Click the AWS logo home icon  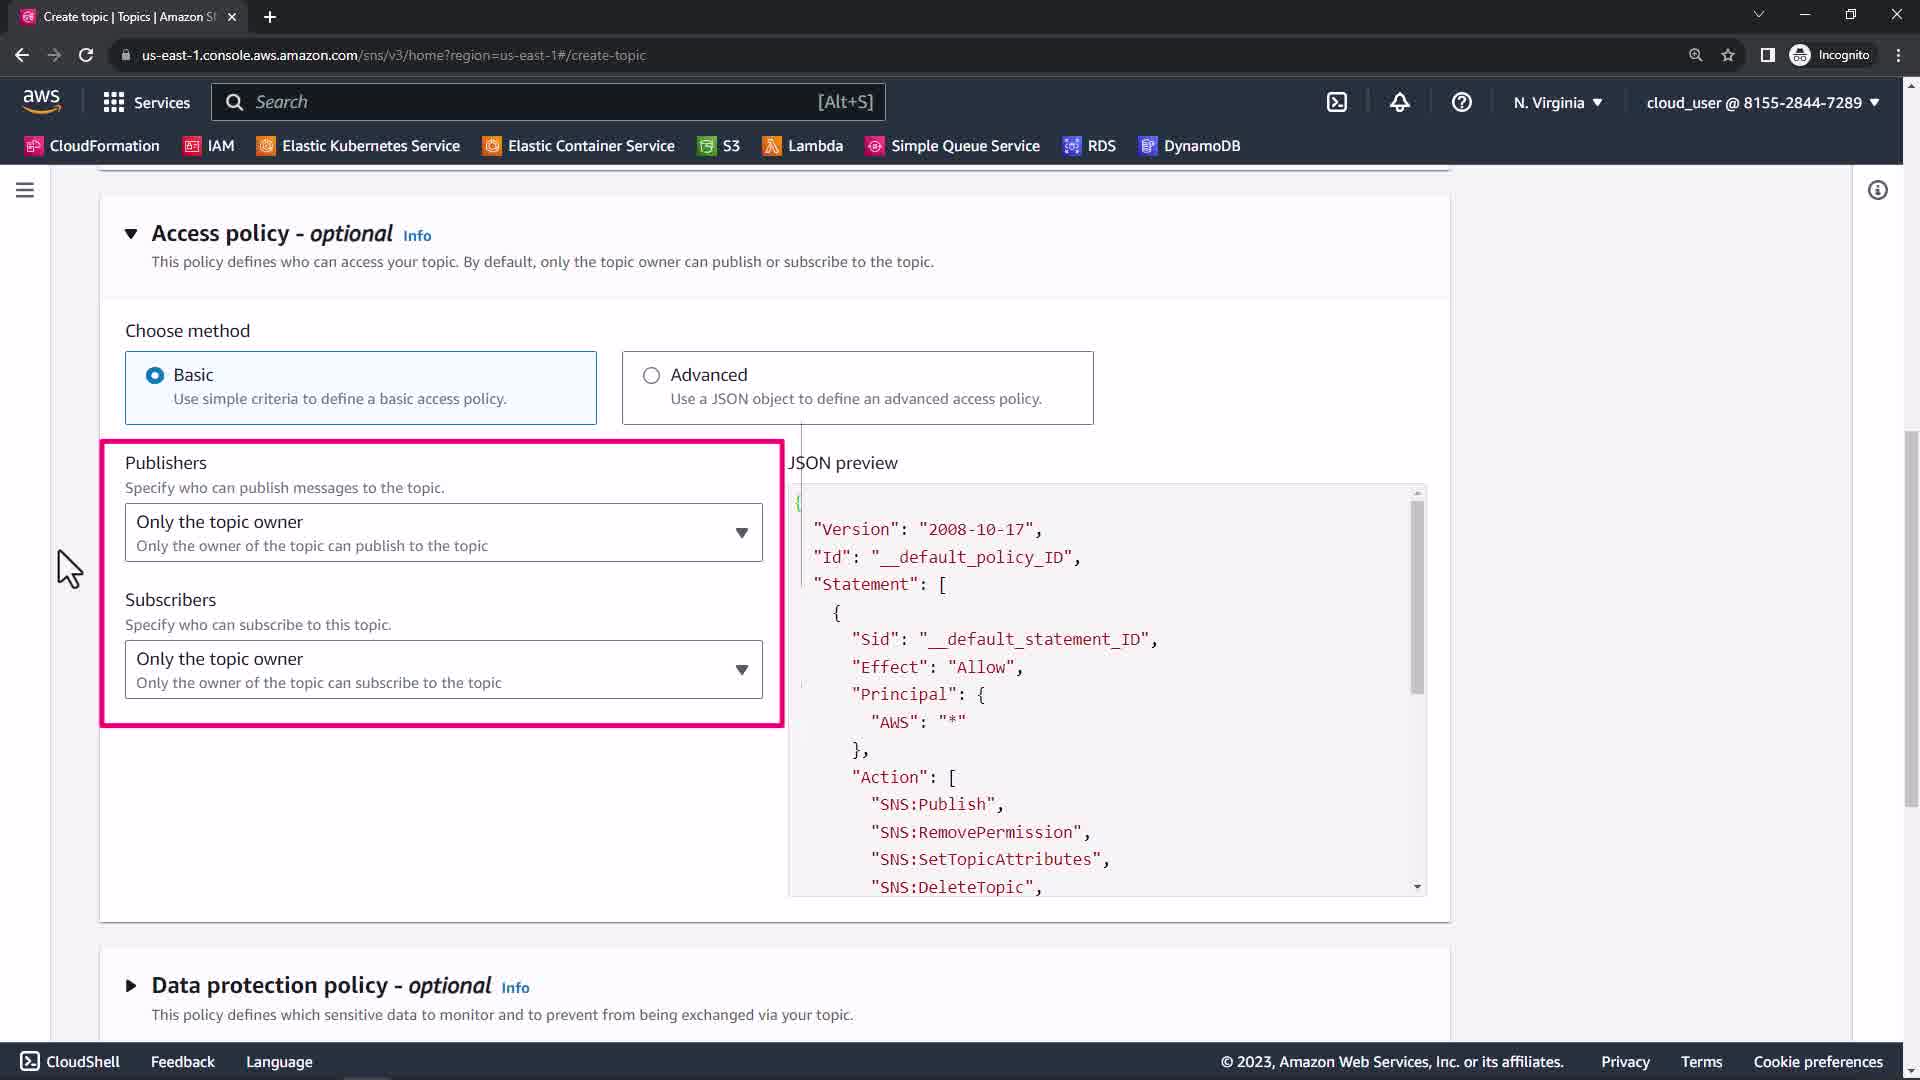41,101
